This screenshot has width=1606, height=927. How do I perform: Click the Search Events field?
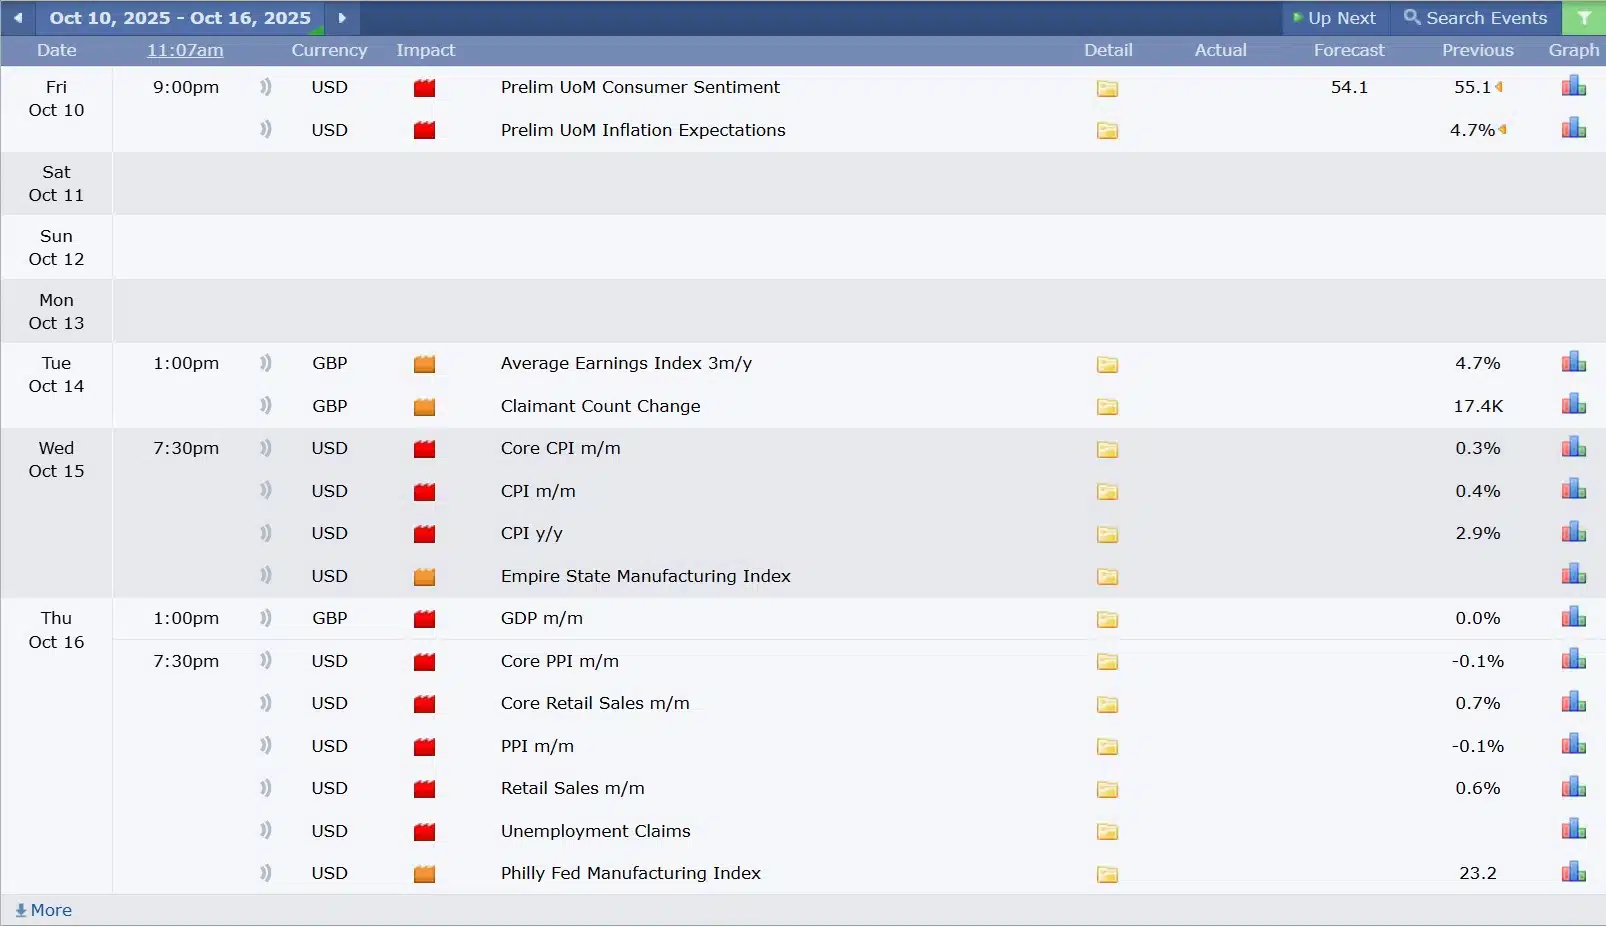[x=1476, y=18]
